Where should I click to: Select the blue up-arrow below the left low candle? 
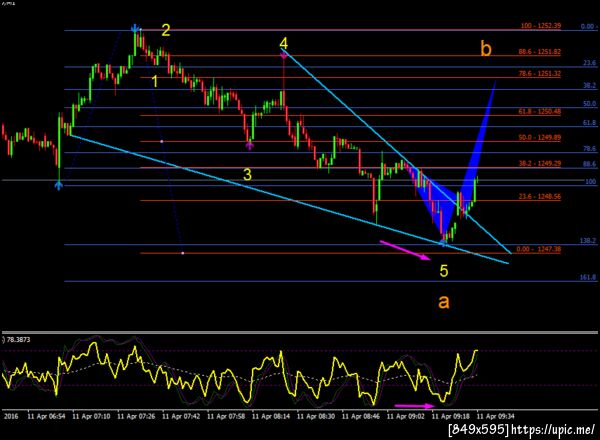(x=58, y=186)
